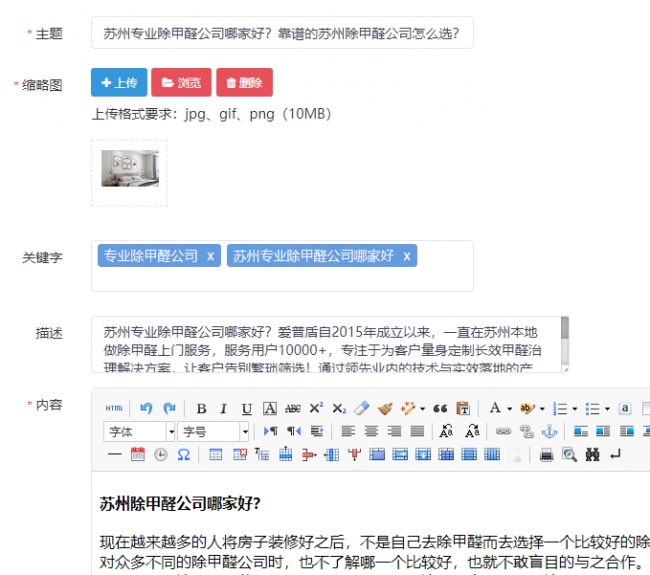The image size is (650, 575).
Task: Insert current date calendar icon
Action: (138, 455)
